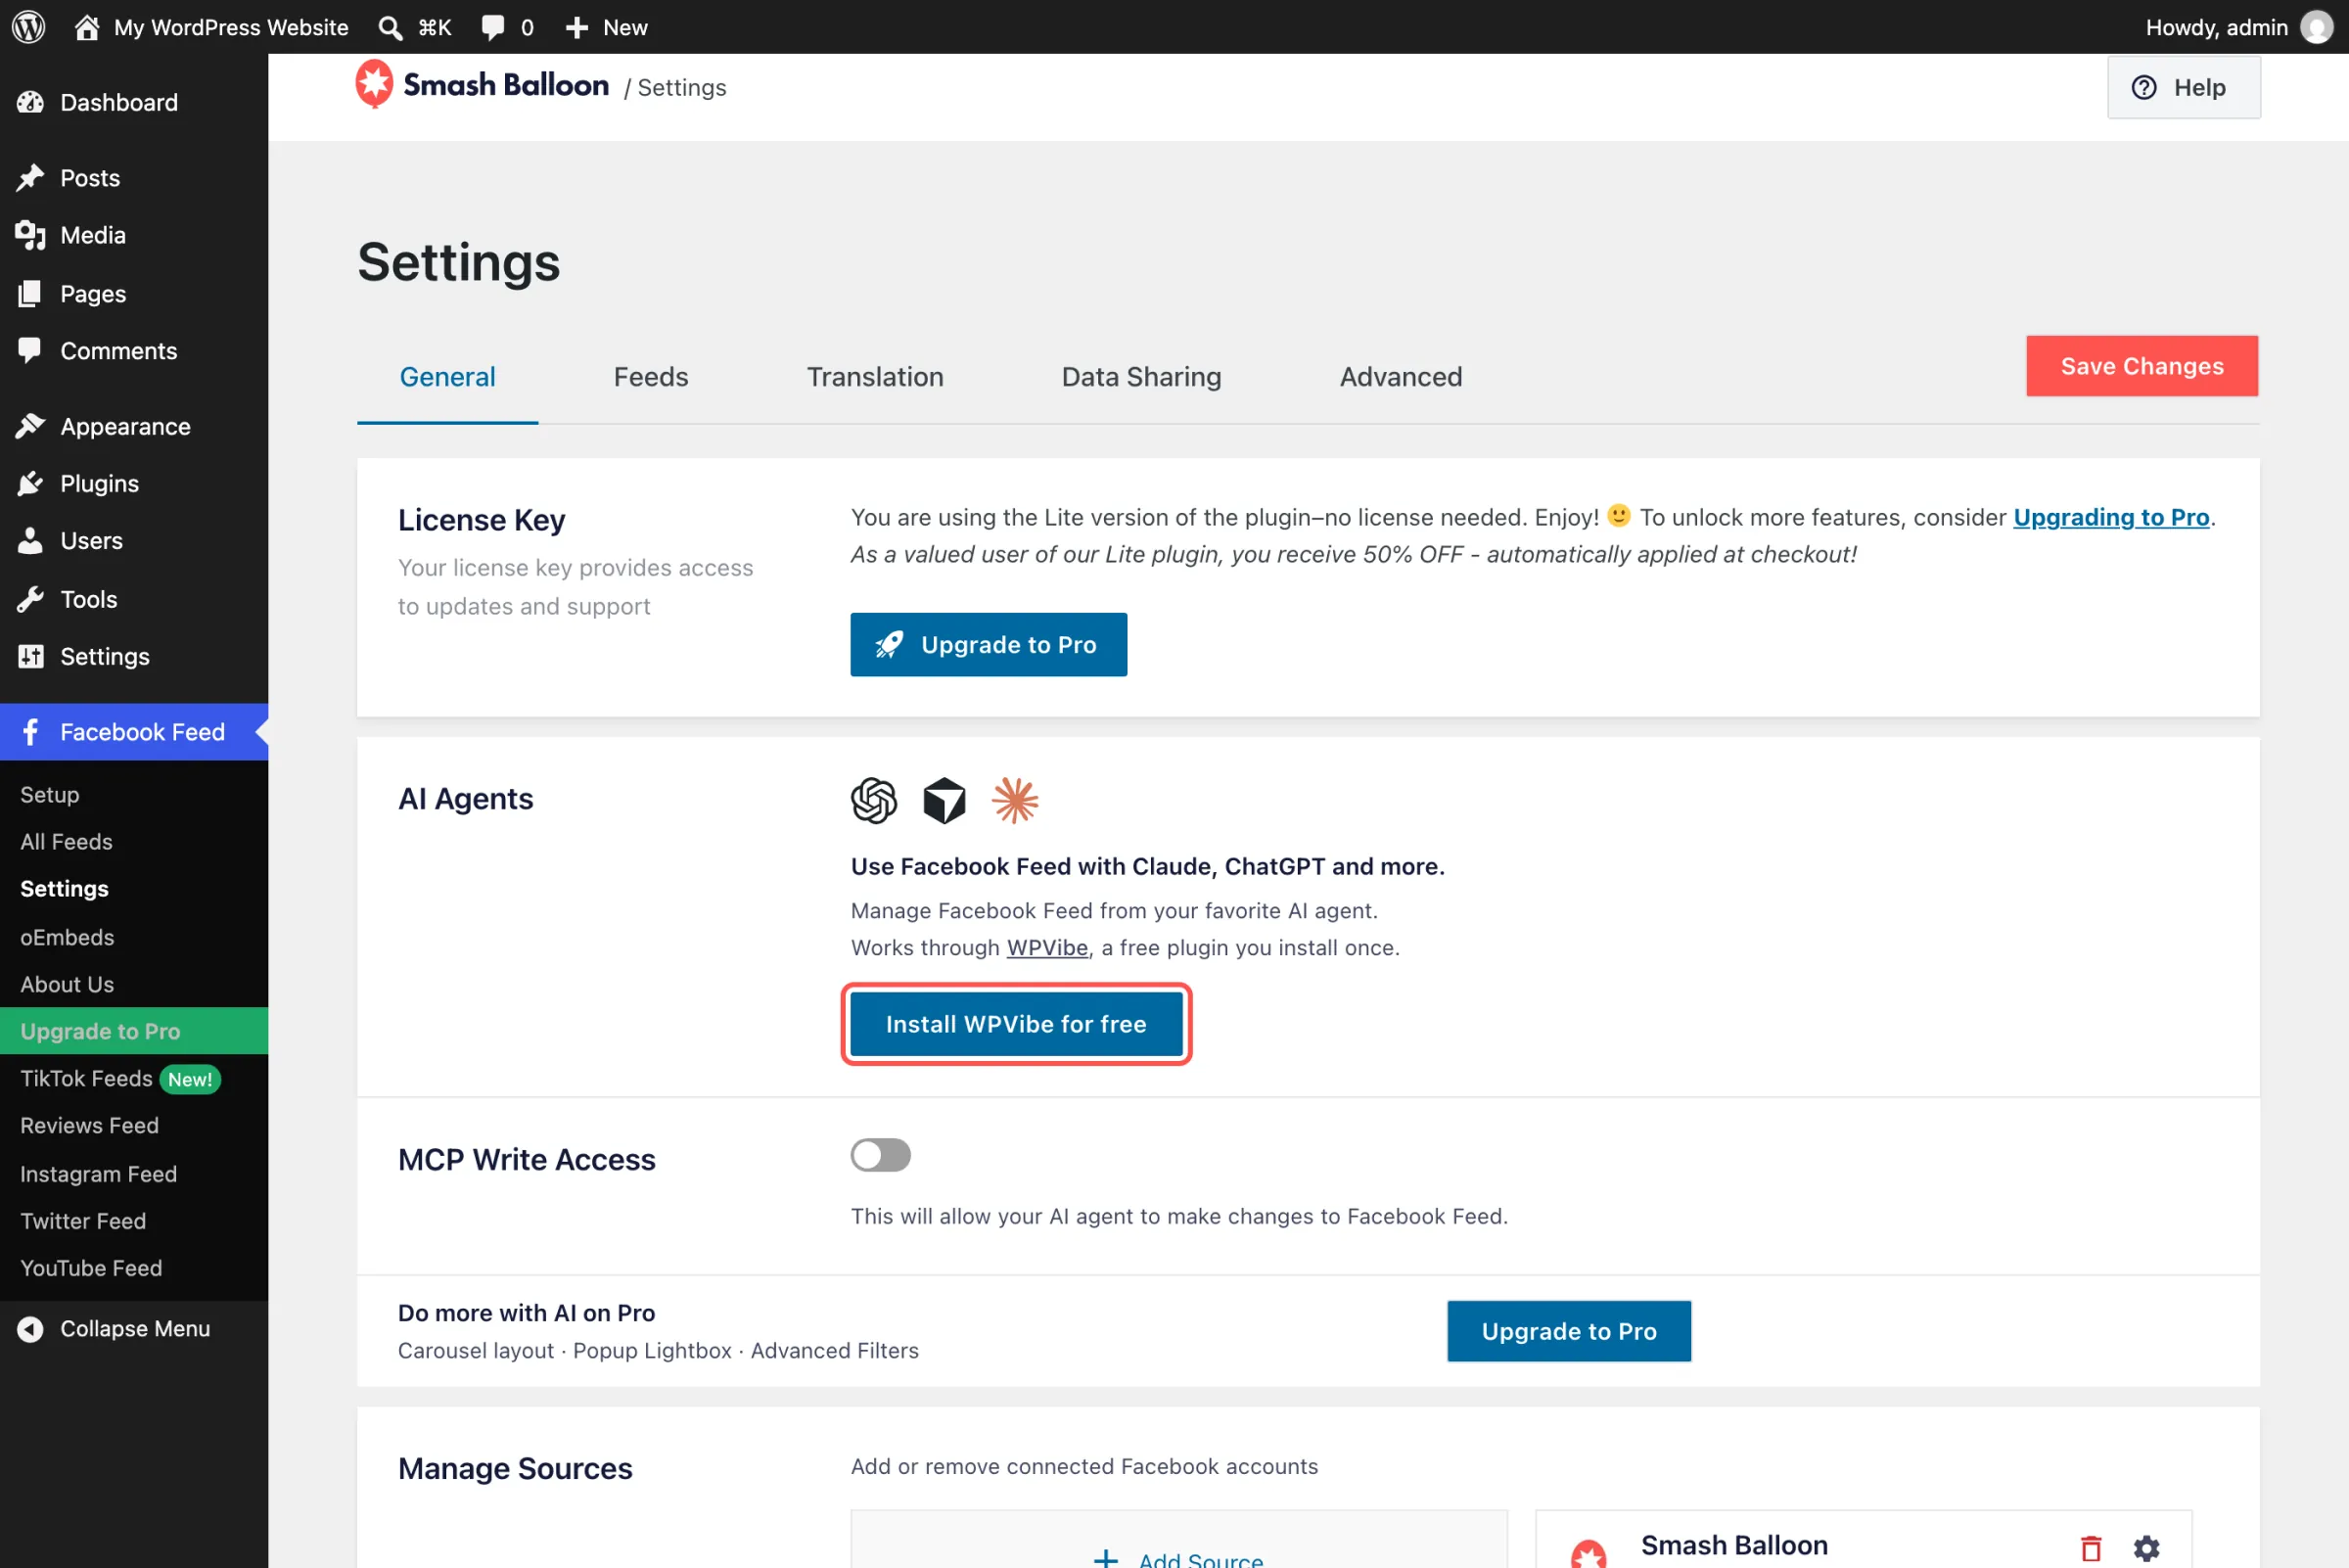Open Tools in the sidebar
This screenshot has width=2349, height=1568.
[134, 599]
